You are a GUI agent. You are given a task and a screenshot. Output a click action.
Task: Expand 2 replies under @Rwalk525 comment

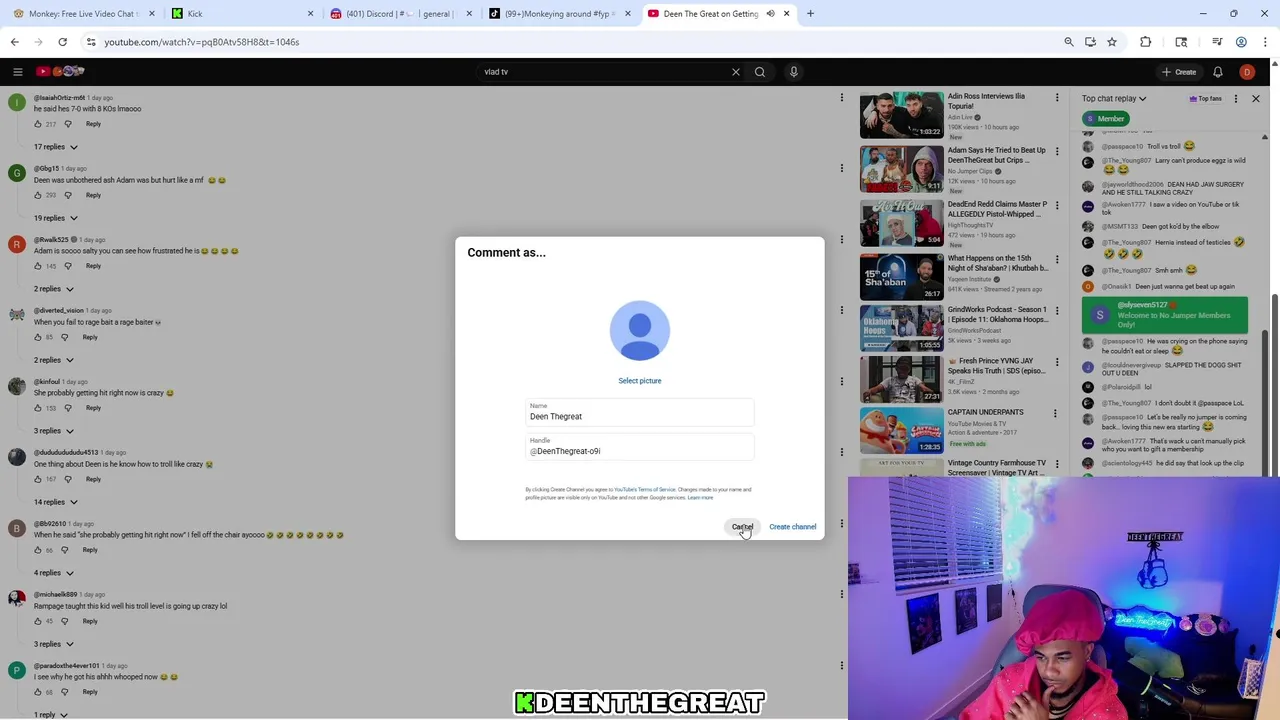coord(53,289)
